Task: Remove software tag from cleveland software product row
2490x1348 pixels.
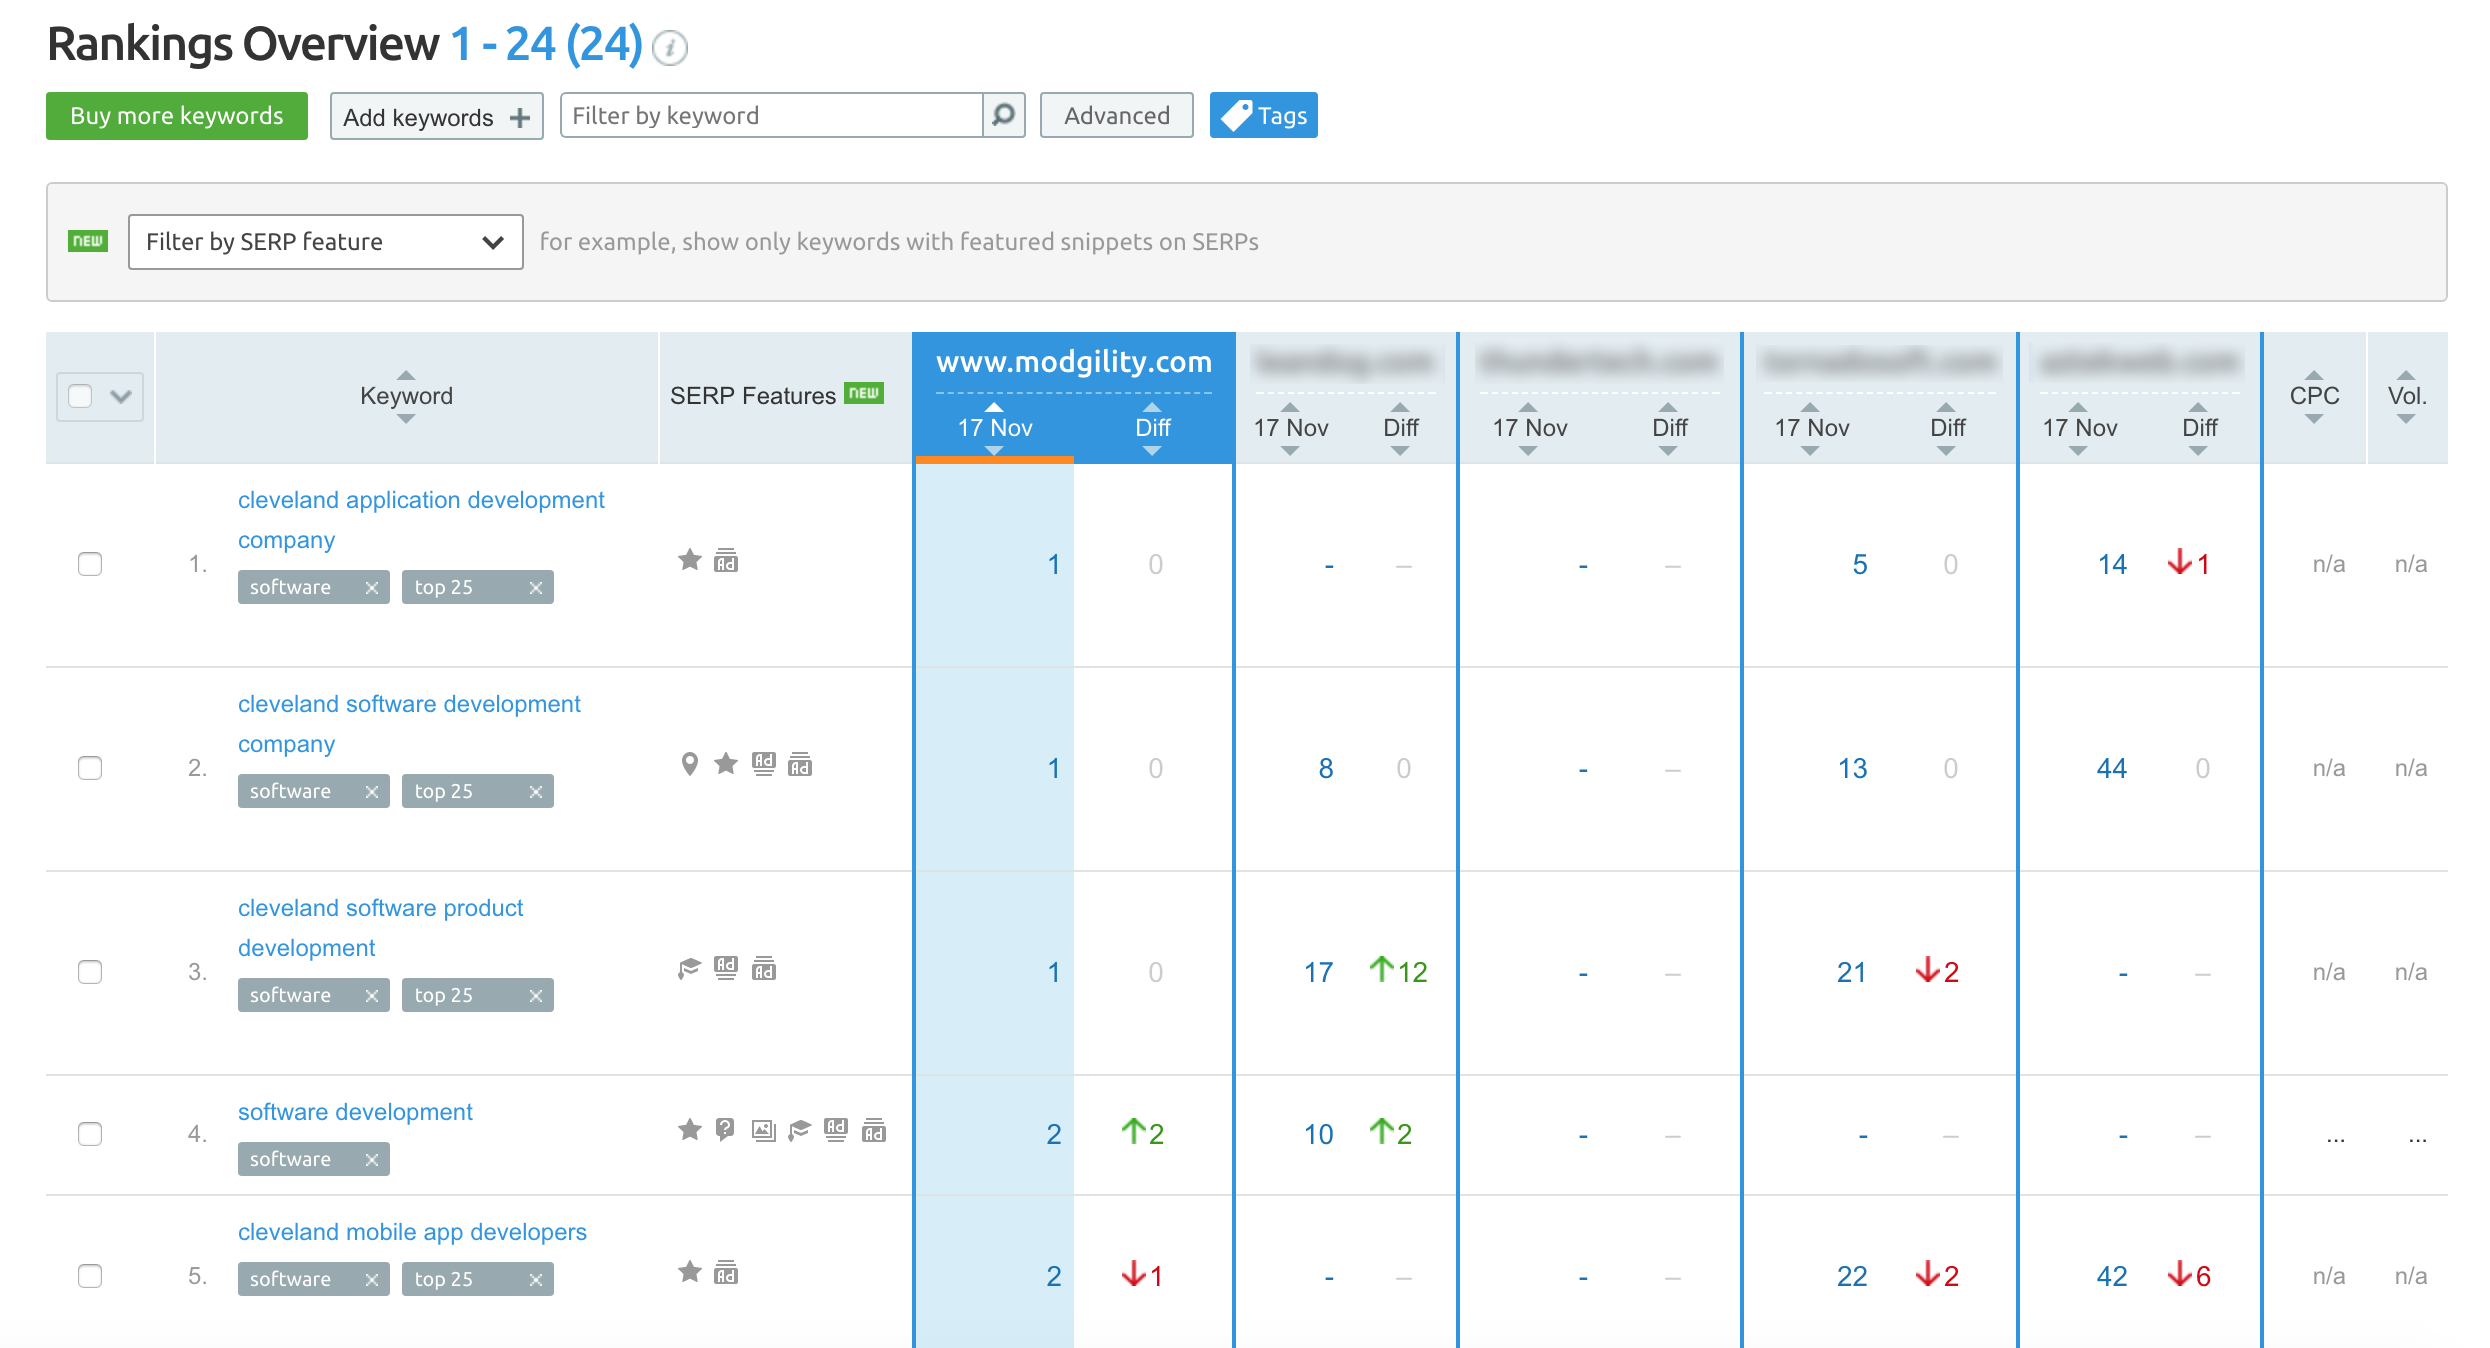Action: coord(372,996)
